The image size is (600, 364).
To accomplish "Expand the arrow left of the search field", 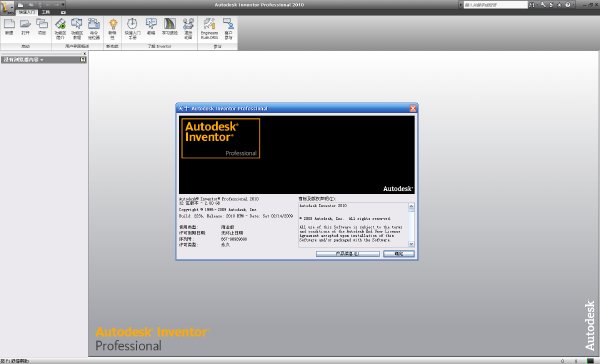I will [461, 5].
